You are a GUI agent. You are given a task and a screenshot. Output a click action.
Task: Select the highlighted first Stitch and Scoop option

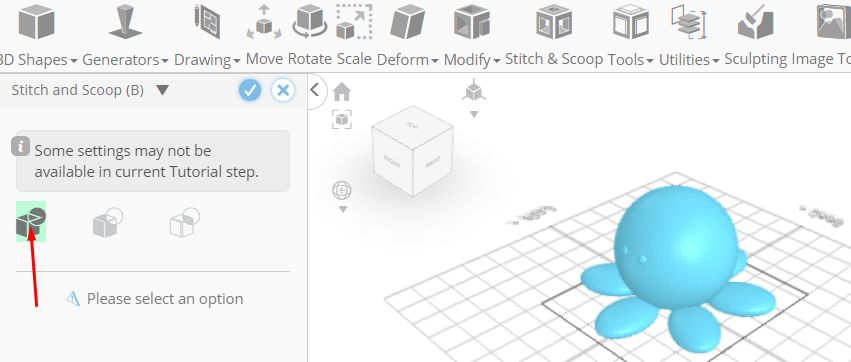[31, 221]
